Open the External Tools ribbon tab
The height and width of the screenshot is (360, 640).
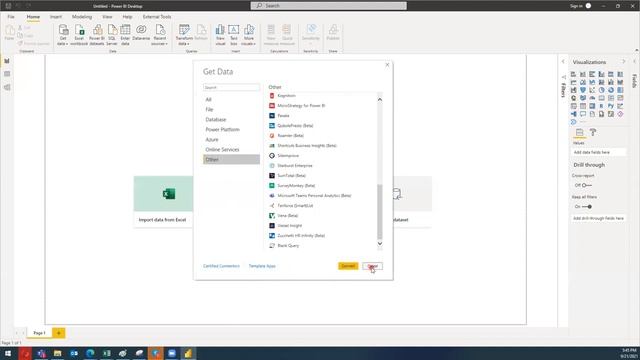(x=157, y=17)
